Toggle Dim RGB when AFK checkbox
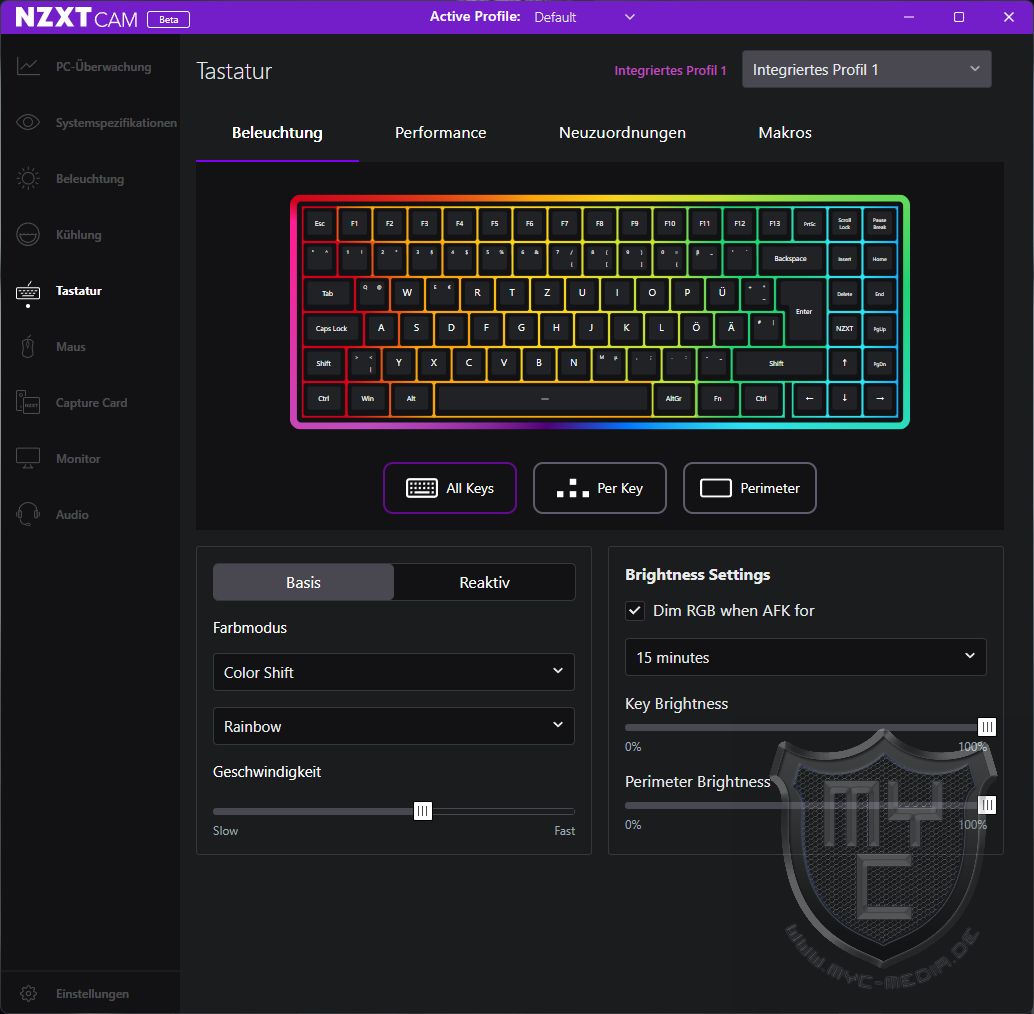 click(634, 611)
